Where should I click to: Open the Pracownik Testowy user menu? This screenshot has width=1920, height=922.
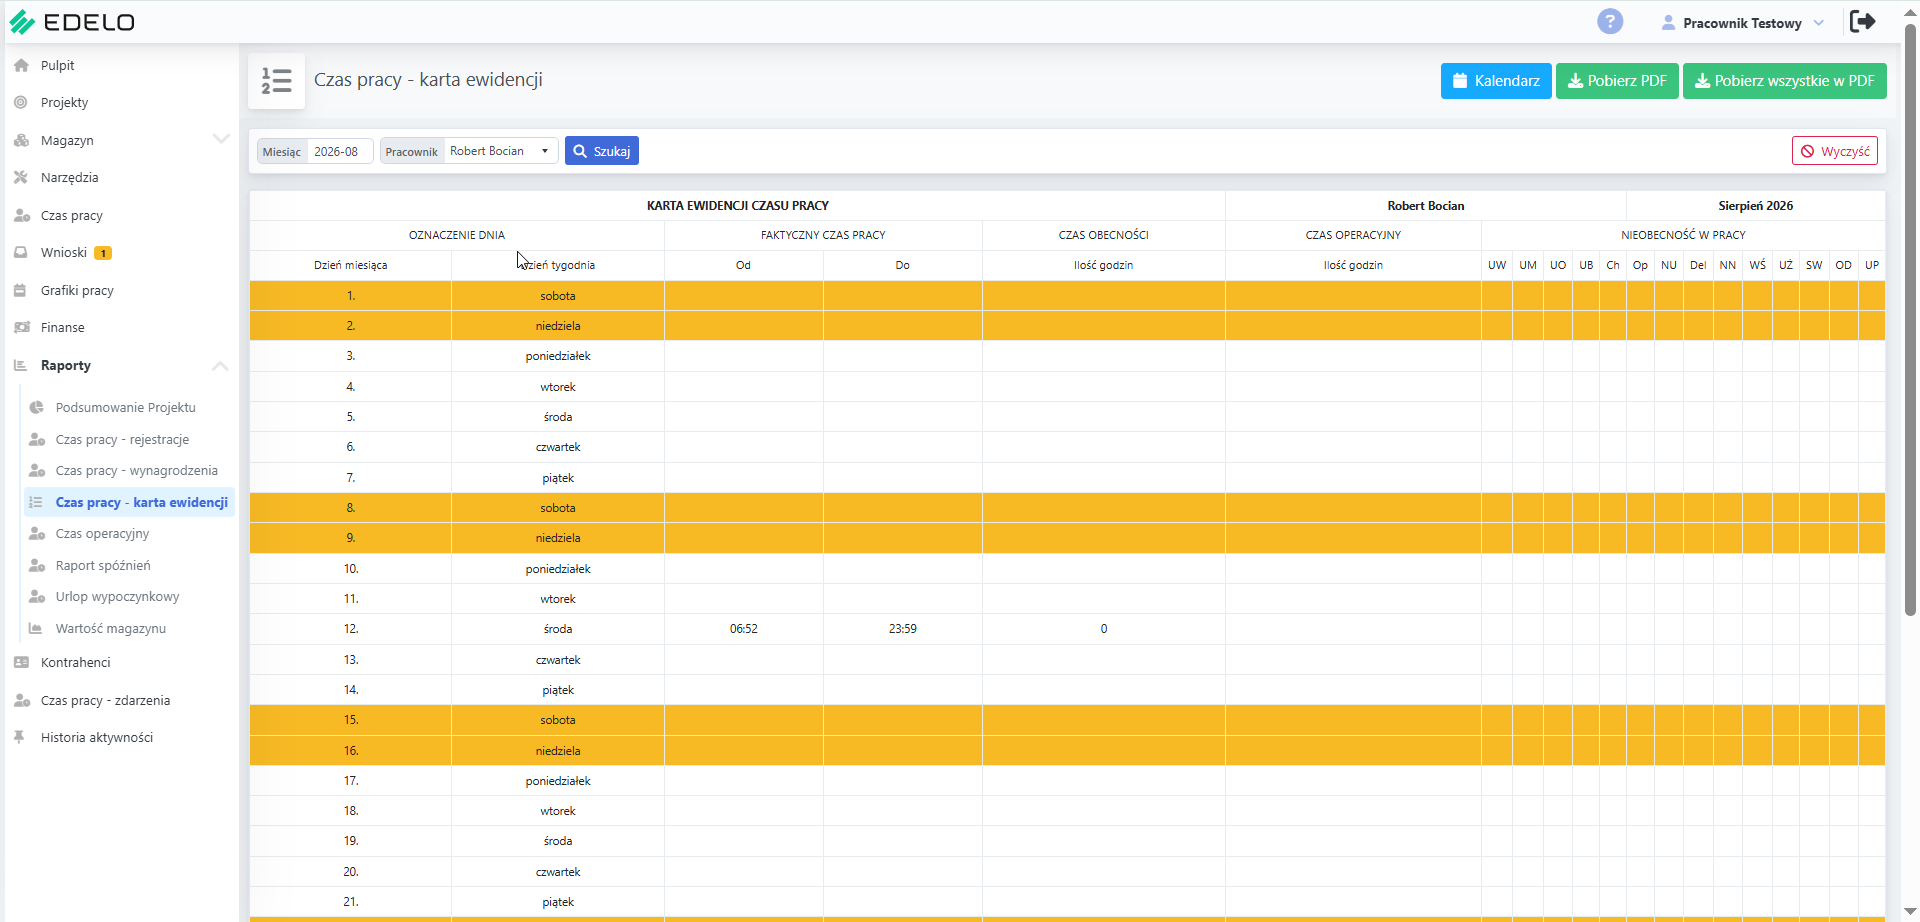[x=1742, y=22]
